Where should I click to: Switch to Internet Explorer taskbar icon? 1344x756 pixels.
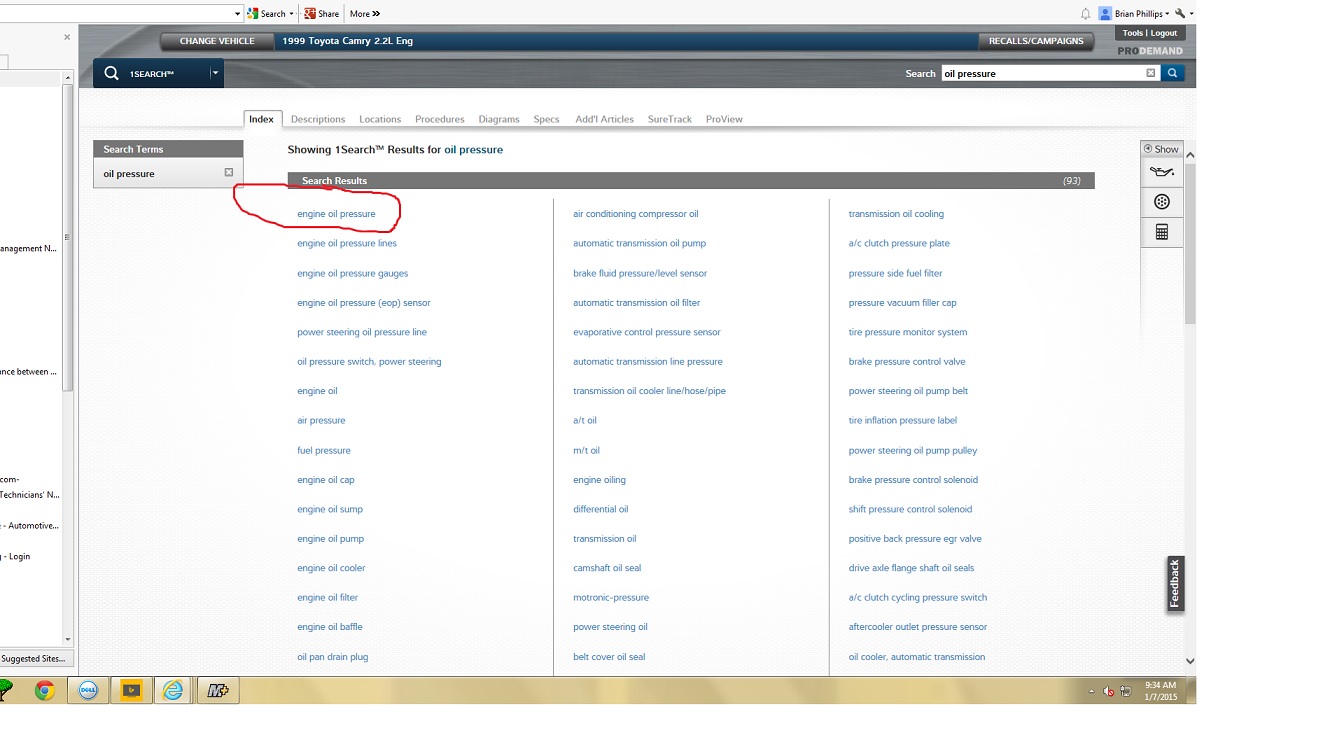(x=173, y=690)
